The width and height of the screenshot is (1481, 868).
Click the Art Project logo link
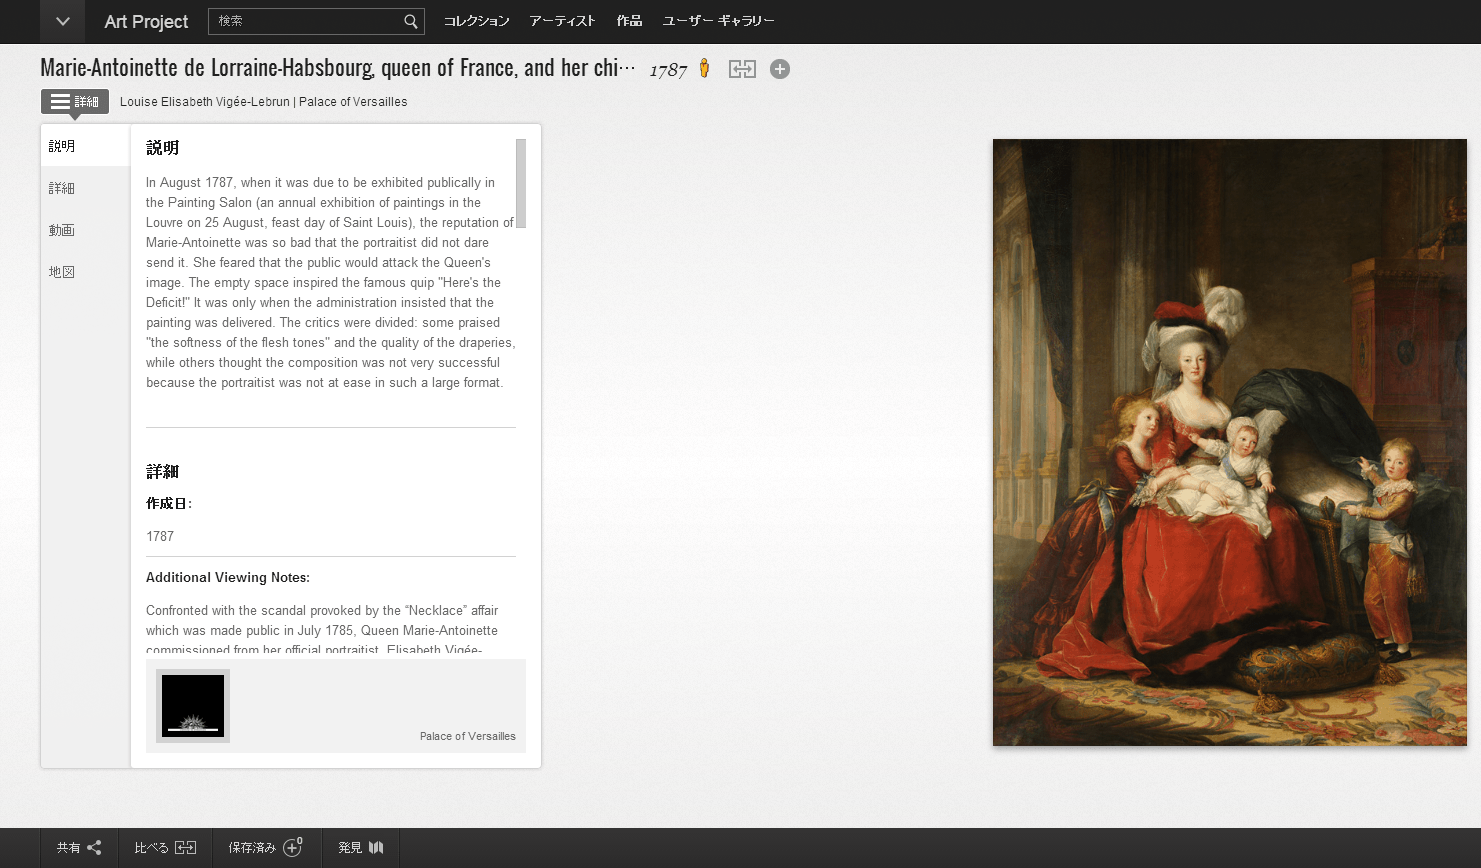(146, 21)
